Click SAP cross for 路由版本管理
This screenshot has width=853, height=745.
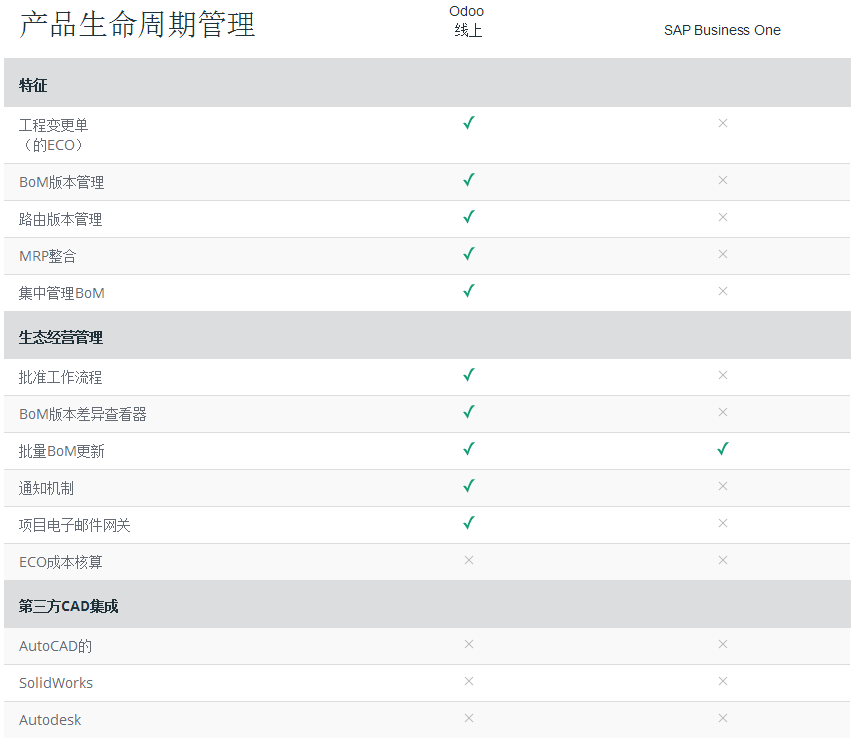tap(723, 217)
